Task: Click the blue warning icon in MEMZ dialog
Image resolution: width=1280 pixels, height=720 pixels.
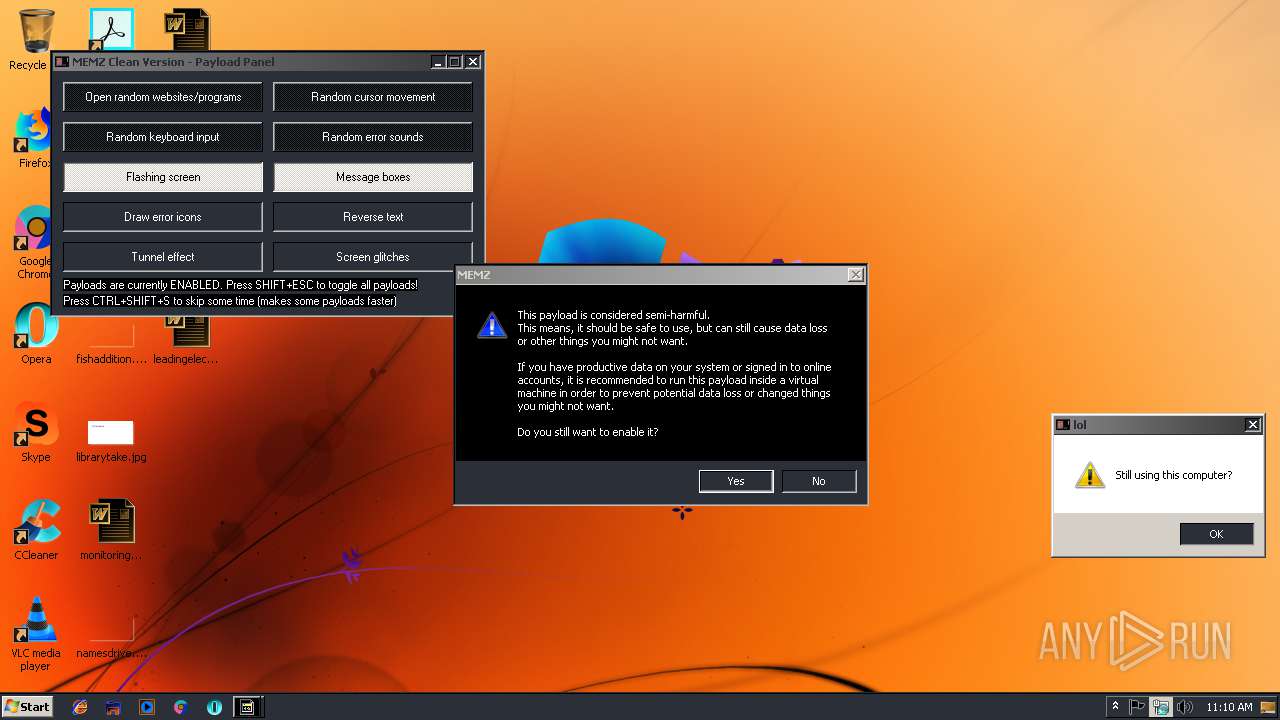Action: click(492, 324)
